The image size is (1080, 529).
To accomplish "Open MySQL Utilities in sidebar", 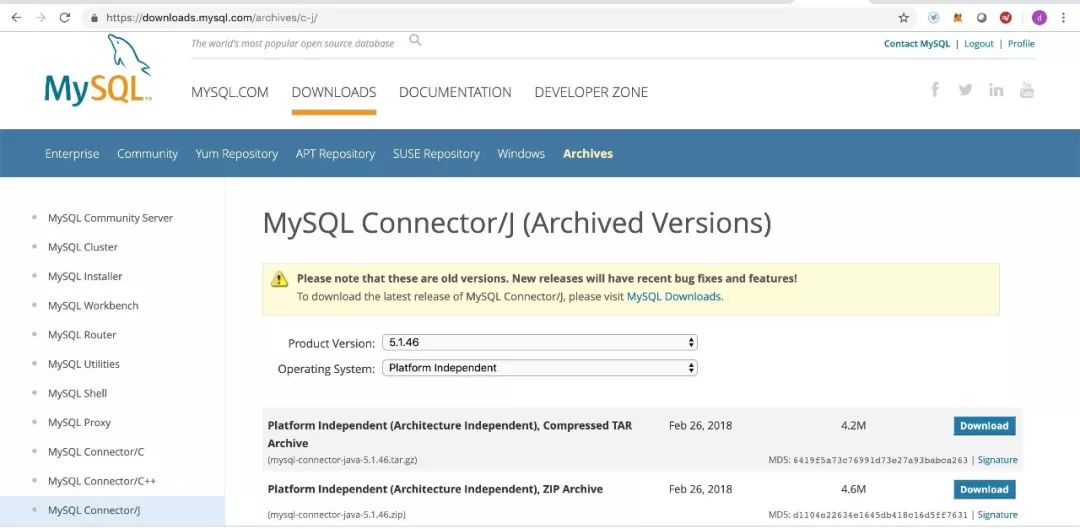I will point(83,364).
